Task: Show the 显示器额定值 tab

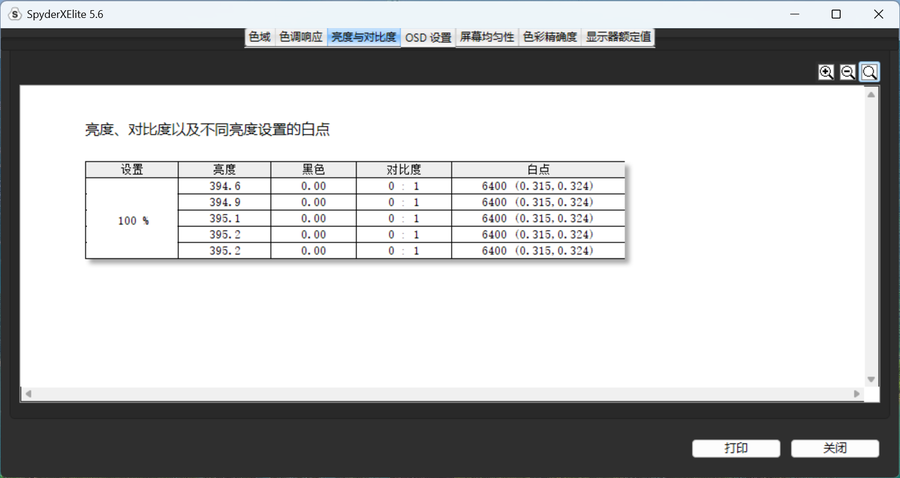Action: pos(618,37)
